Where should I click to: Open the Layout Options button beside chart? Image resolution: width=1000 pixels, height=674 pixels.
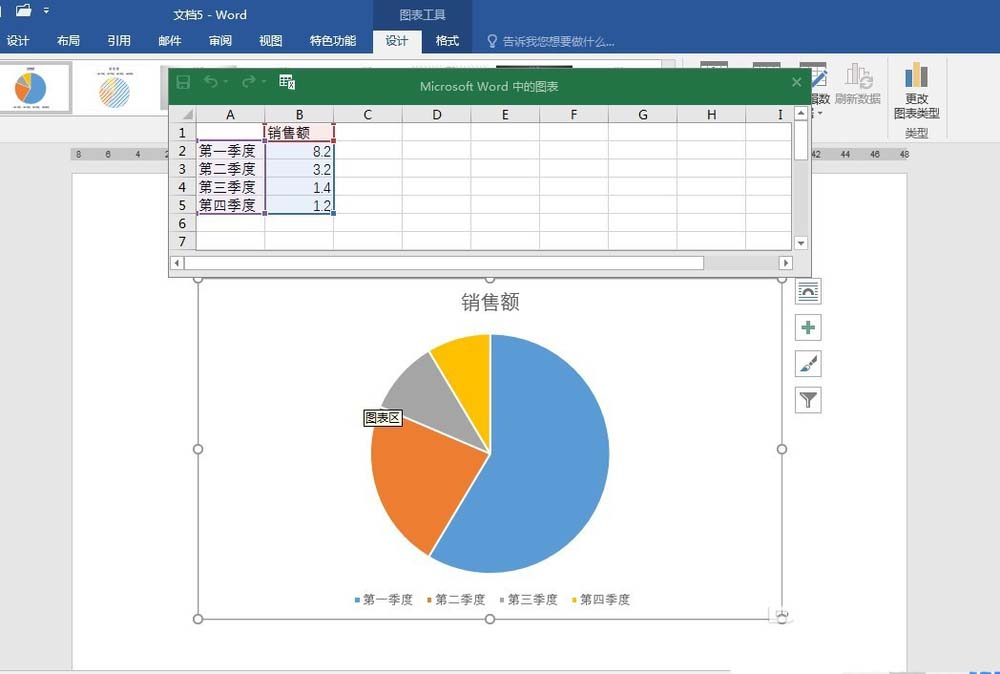(808, 291)
